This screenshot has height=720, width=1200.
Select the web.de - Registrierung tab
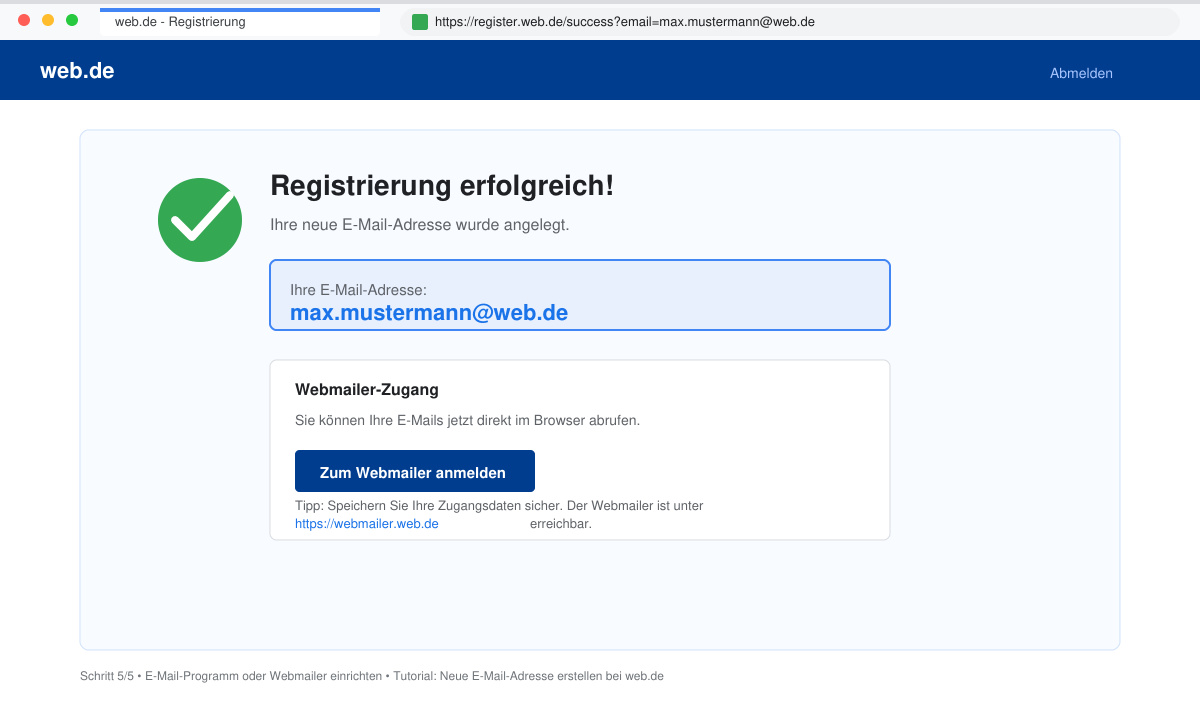click(x=240, y=21)
